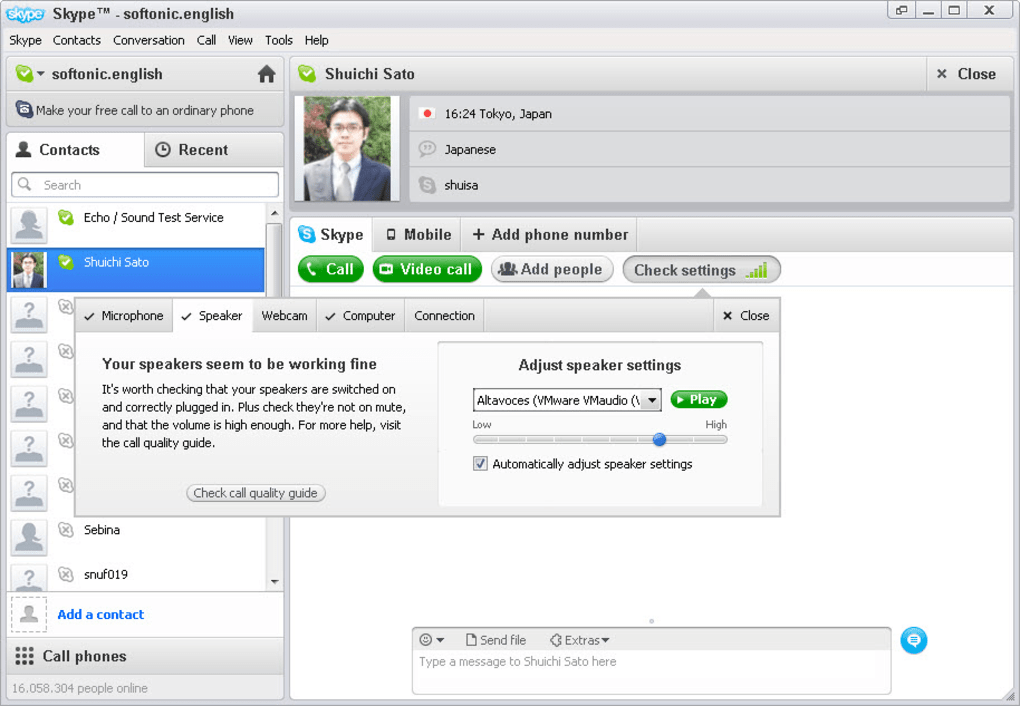Switch to the Webcam settings tab
This screenshot has width=1020, height=706.
tap(284, 316)
